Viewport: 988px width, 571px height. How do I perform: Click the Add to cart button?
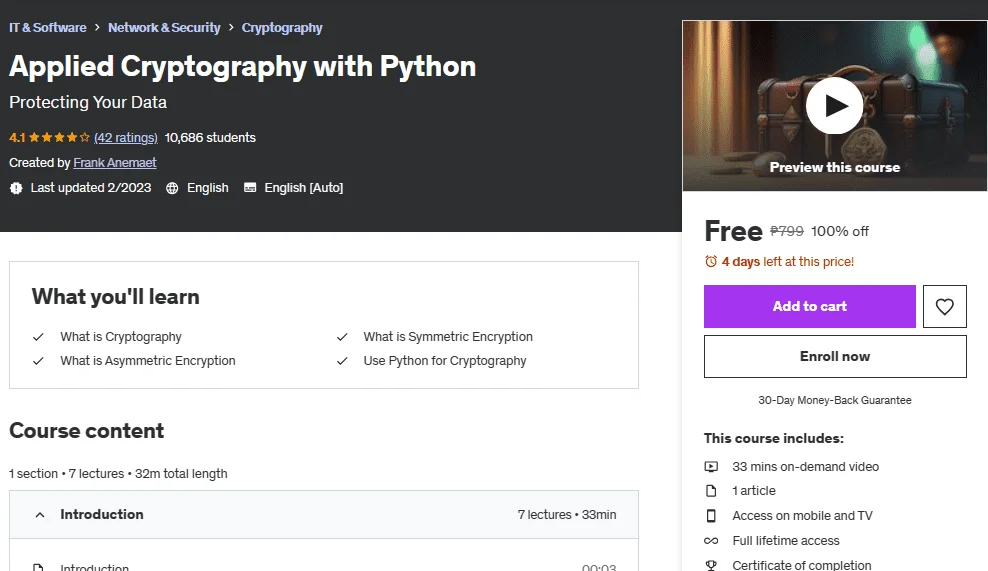pos(810,306)
